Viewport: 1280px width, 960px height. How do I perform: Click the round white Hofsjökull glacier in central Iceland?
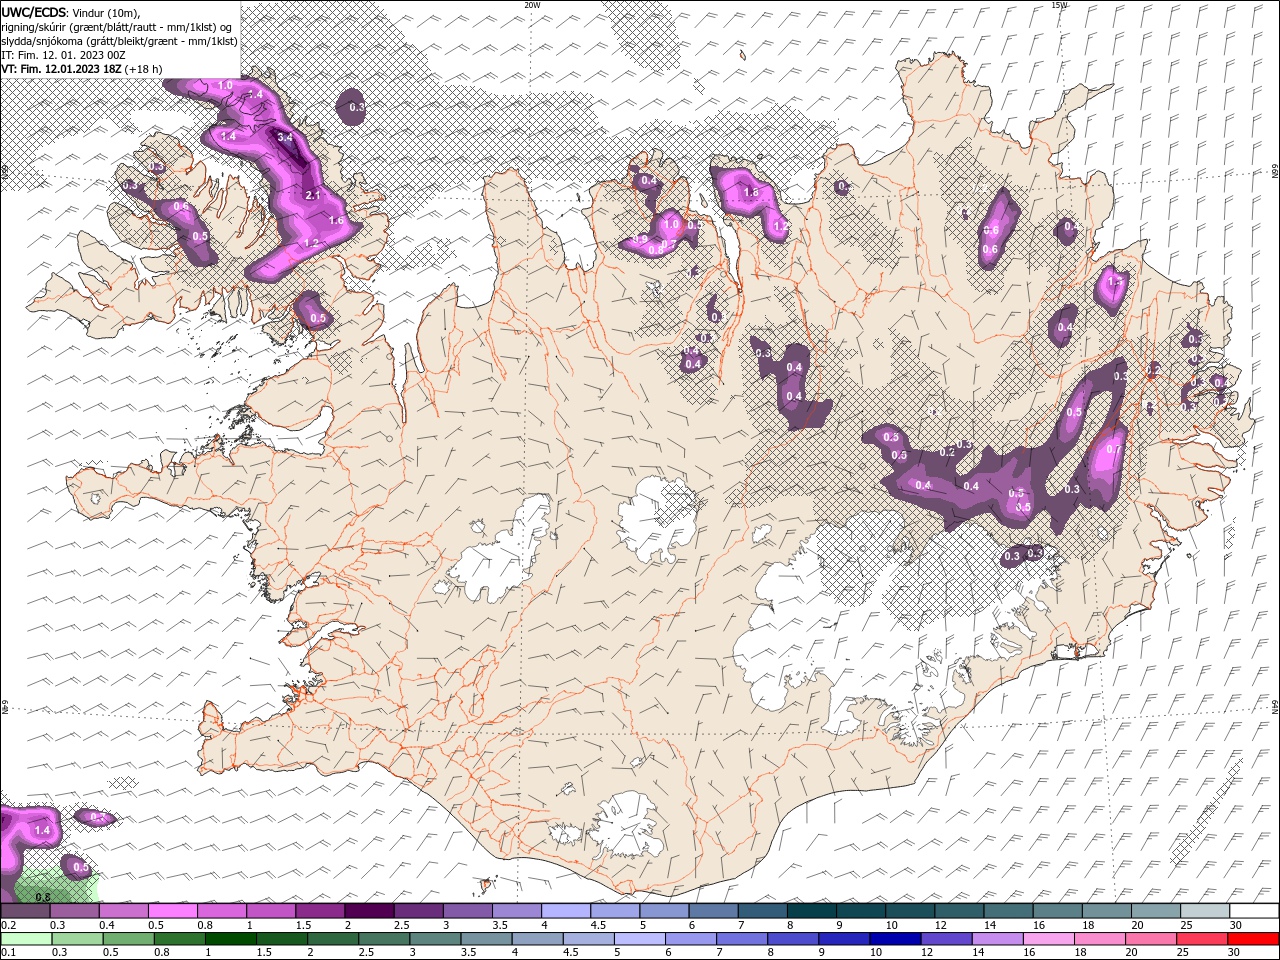657,518
